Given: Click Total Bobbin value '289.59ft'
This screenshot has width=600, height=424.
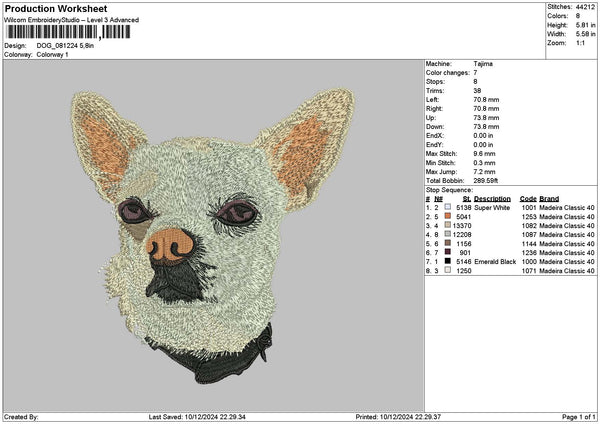Looking at the screenshot, I should coord(486,181).
